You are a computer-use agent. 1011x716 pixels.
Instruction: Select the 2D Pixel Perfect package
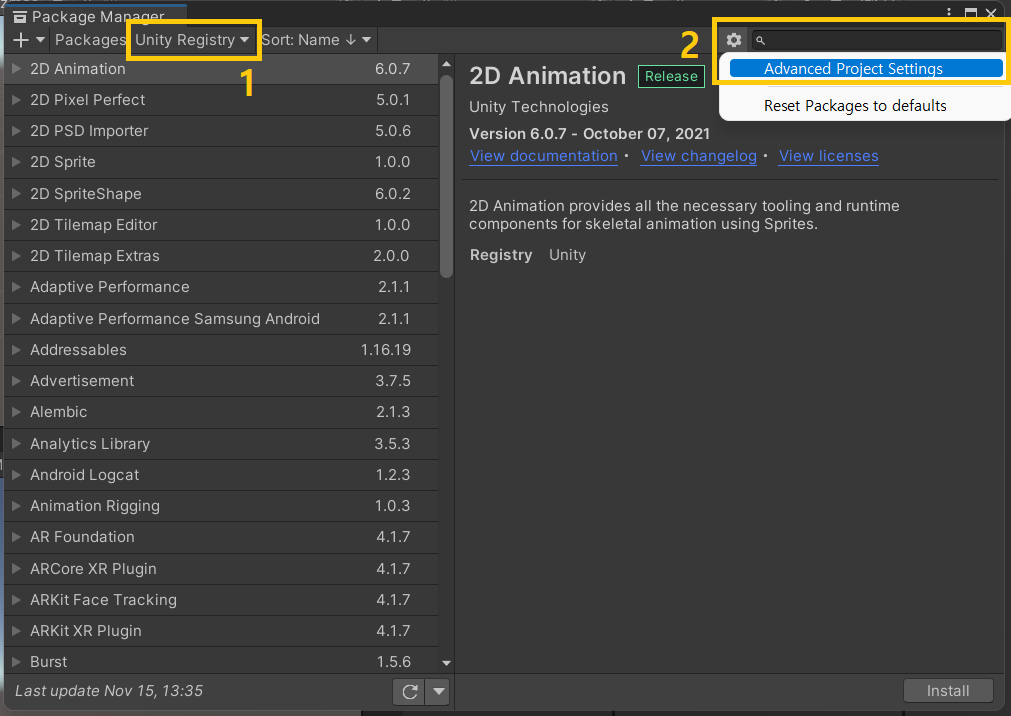221,100
